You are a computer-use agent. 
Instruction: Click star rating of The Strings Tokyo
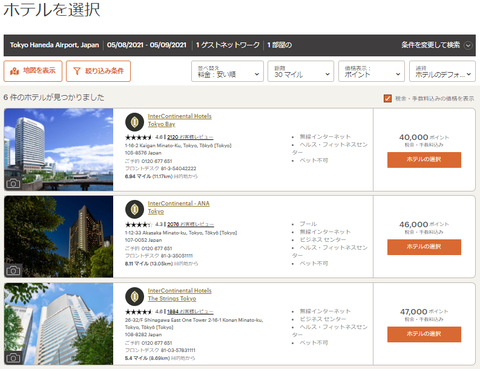coord(139,312)
